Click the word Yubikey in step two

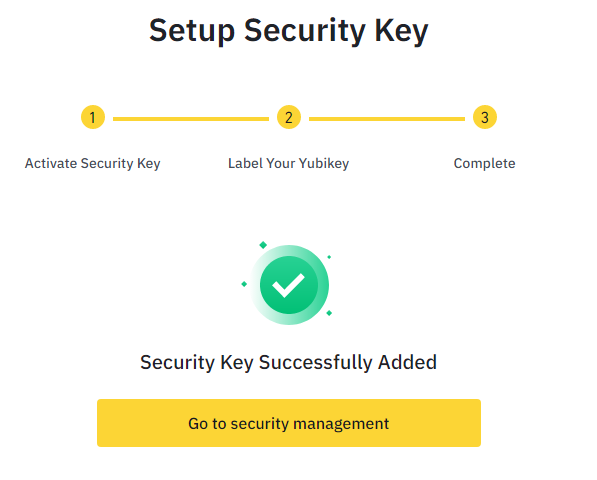[324, 164]
